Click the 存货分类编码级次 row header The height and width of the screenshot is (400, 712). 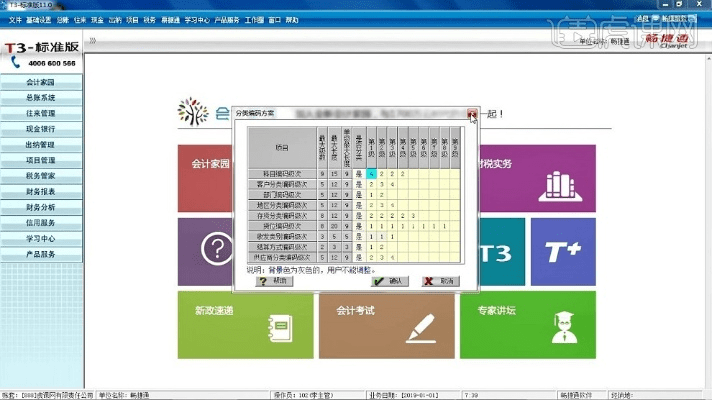tap(282, 216)
